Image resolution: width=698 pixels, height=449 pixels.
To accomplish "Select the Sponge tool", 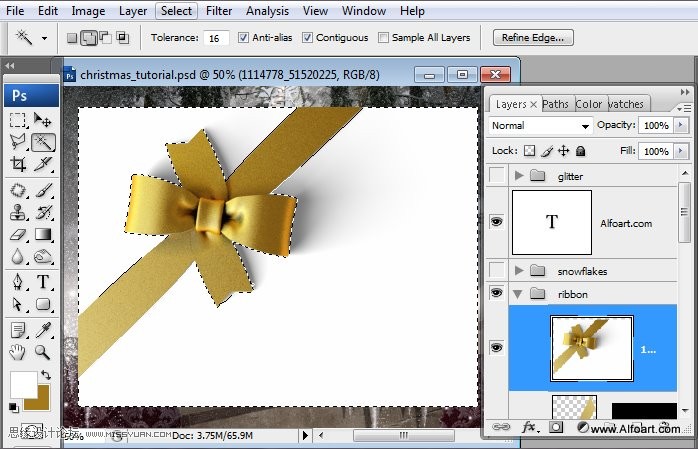I will pos(43,256).
